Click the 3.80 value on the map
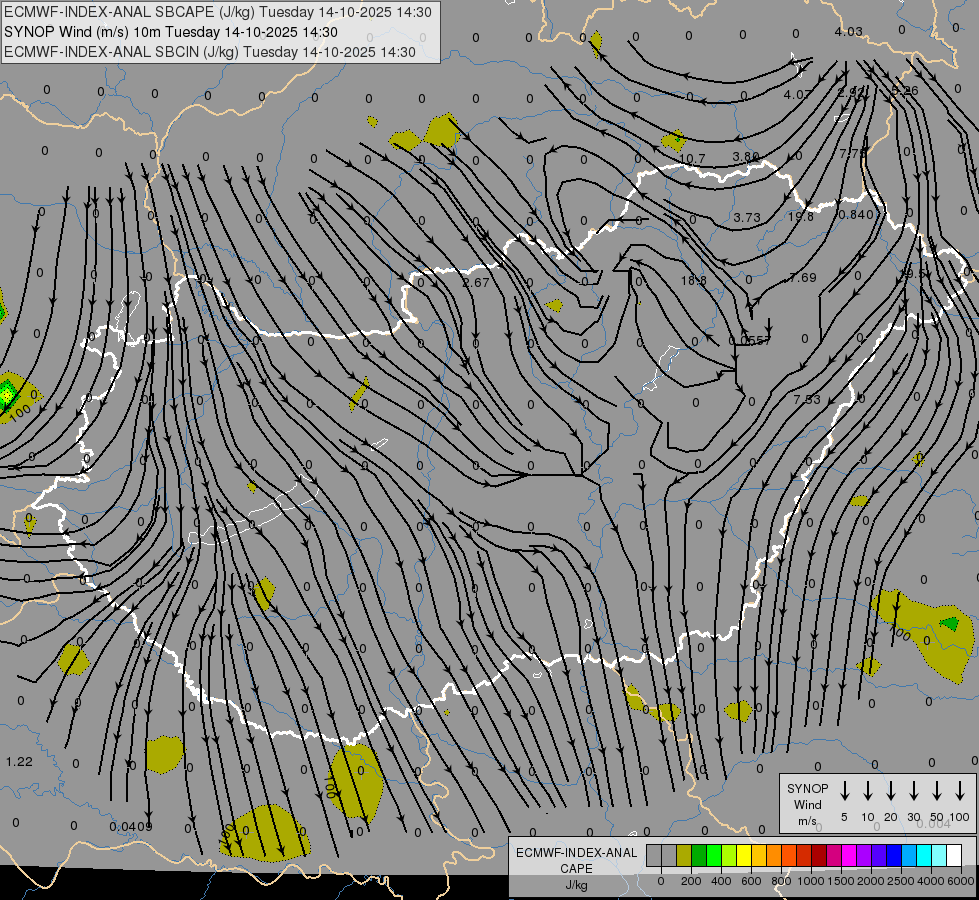The height and width of the screenshot is (900, 979). tap(746, 157)
